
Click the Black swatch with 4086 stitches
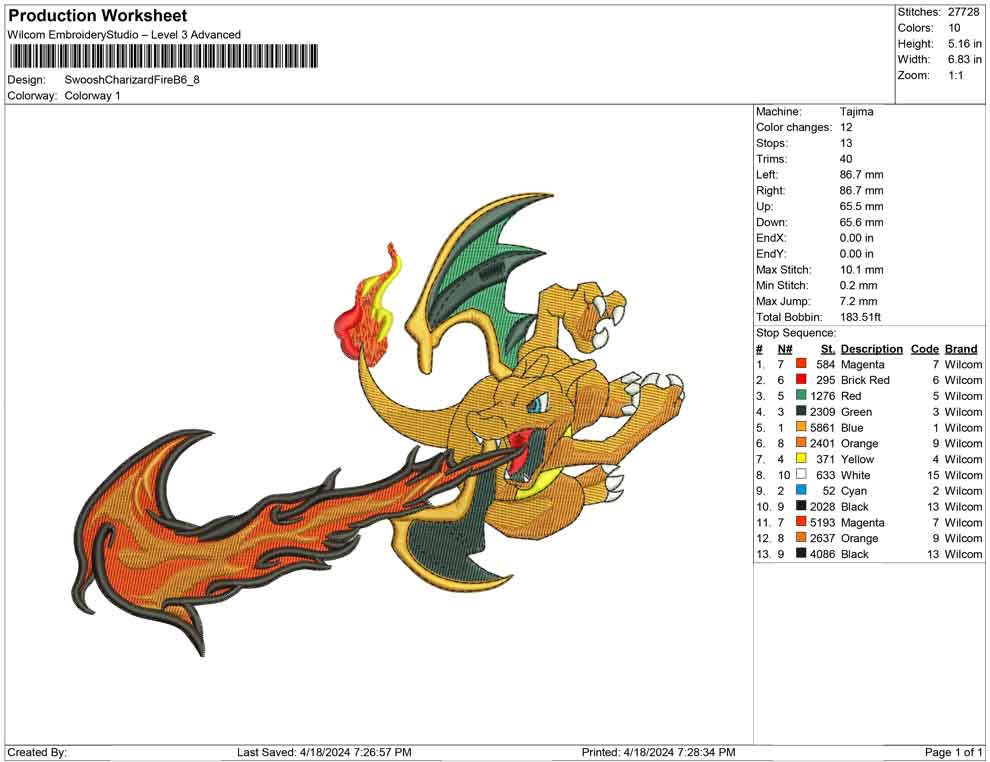pyautogui.click(x=801, y=553)
